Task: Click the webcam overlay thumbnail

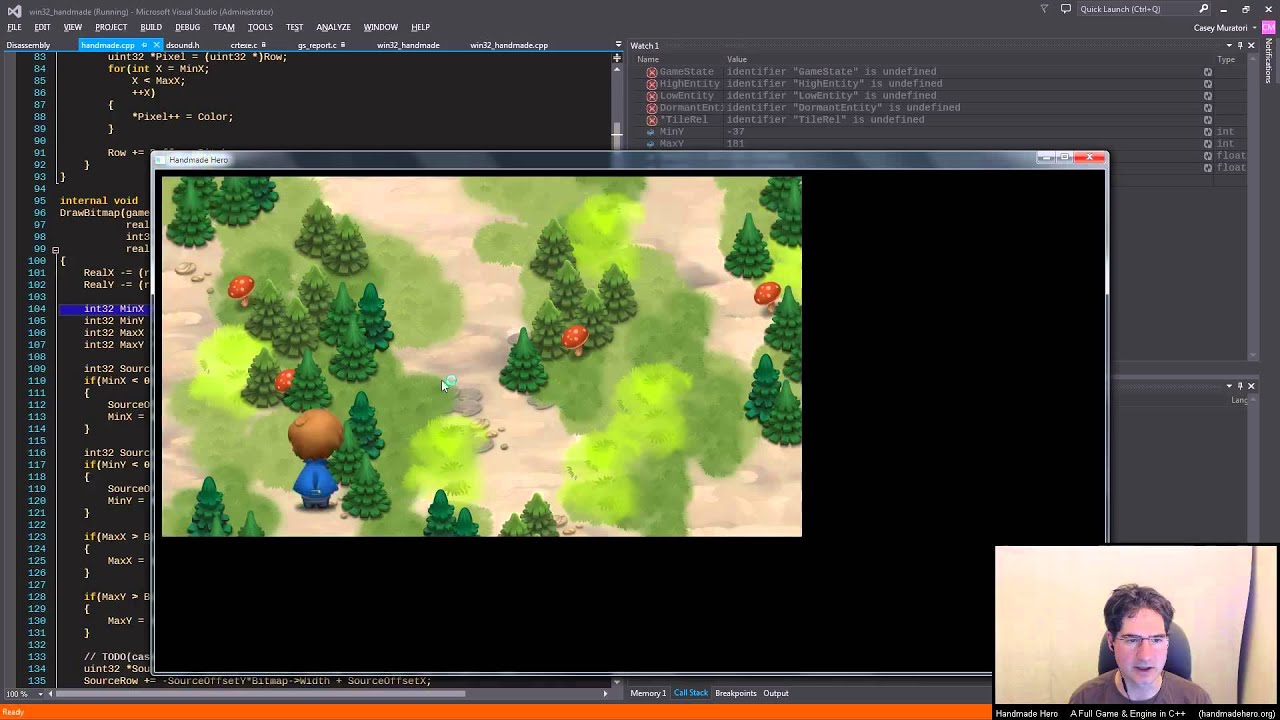Action: point(1136,625)
